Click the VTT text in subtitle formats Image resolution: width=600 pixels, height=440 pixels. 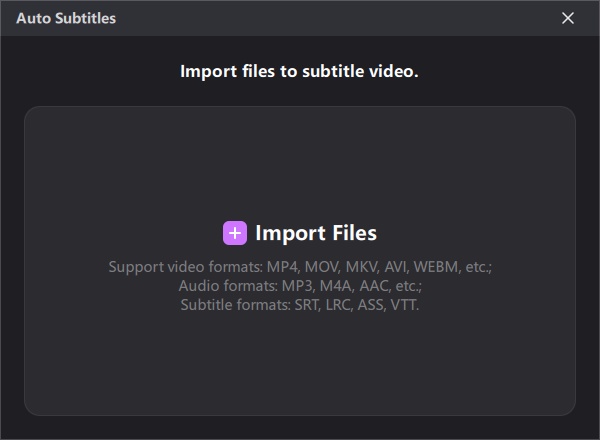[x=403, y=304]
